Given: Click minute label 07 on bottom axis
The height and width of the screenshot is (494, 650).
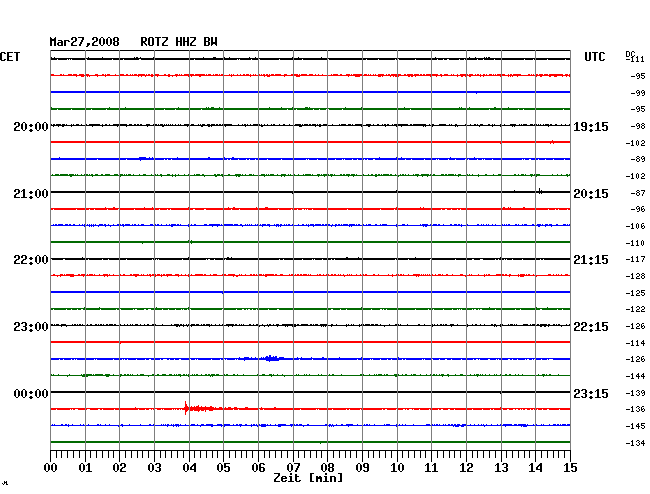Looking at the screenshot, I should click(293, 467).
